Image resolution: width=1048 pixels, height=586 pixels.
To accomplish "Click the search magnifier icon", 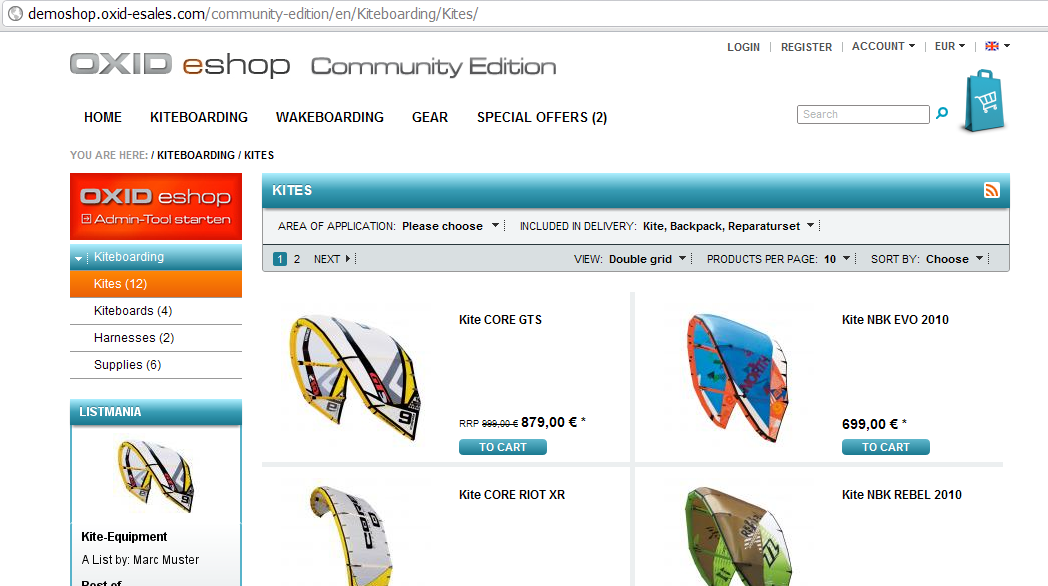I will tap(942, 114).
